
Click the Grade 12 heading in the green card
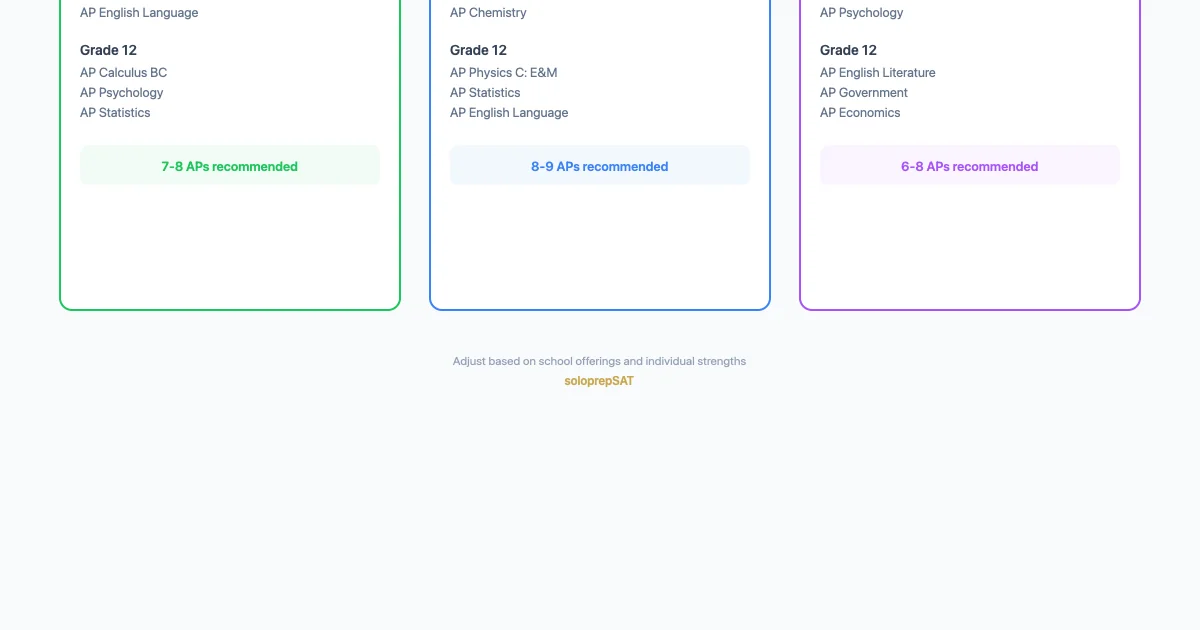click(x=109, y=50)
